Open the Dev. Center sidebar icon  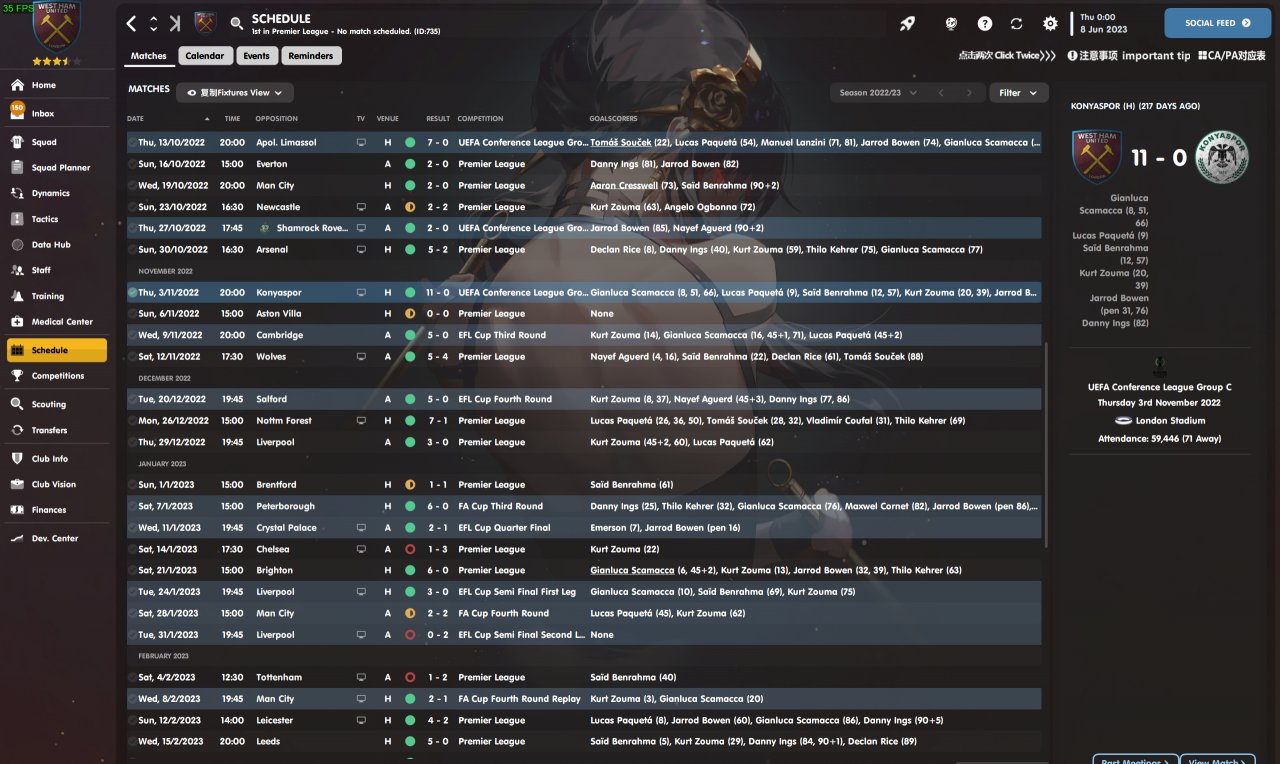coord(17,538)
